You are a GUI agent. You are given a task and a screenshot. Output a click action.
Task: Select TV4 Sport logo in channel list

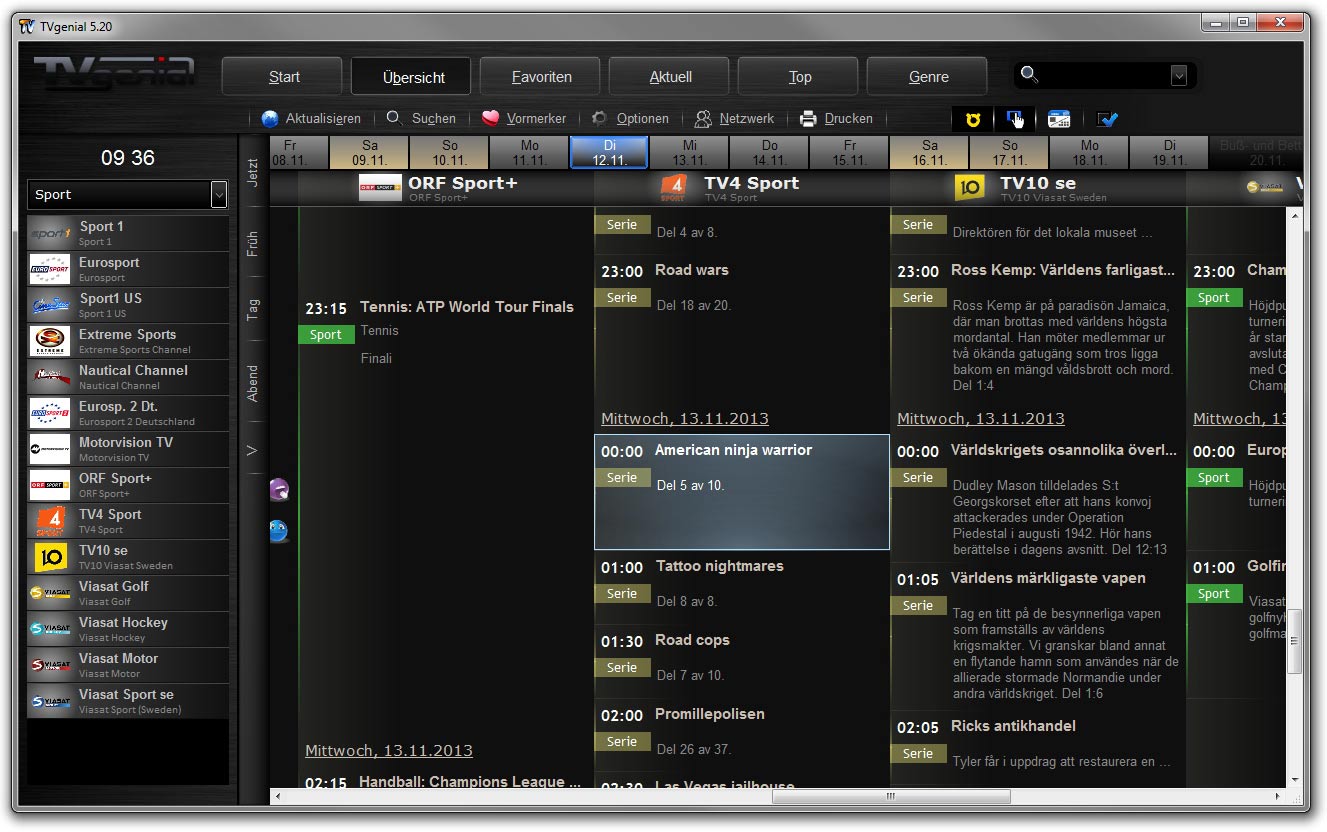50,521
